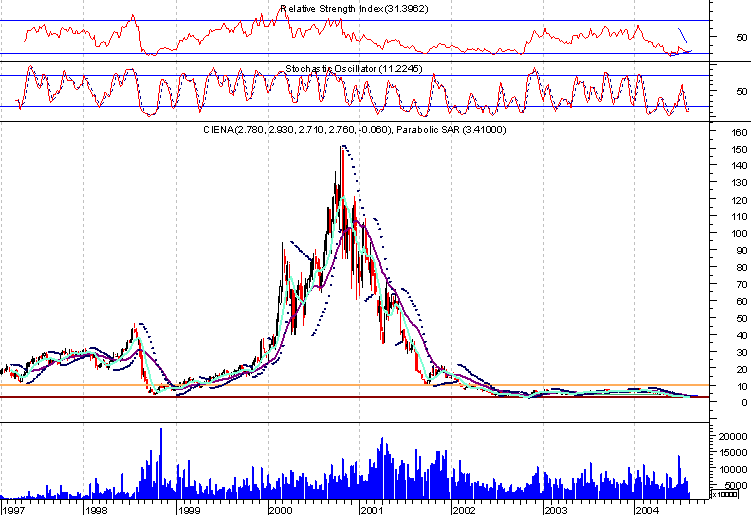Click the 30 price axis label
This screenshot has width=751, height=515.
741,353
